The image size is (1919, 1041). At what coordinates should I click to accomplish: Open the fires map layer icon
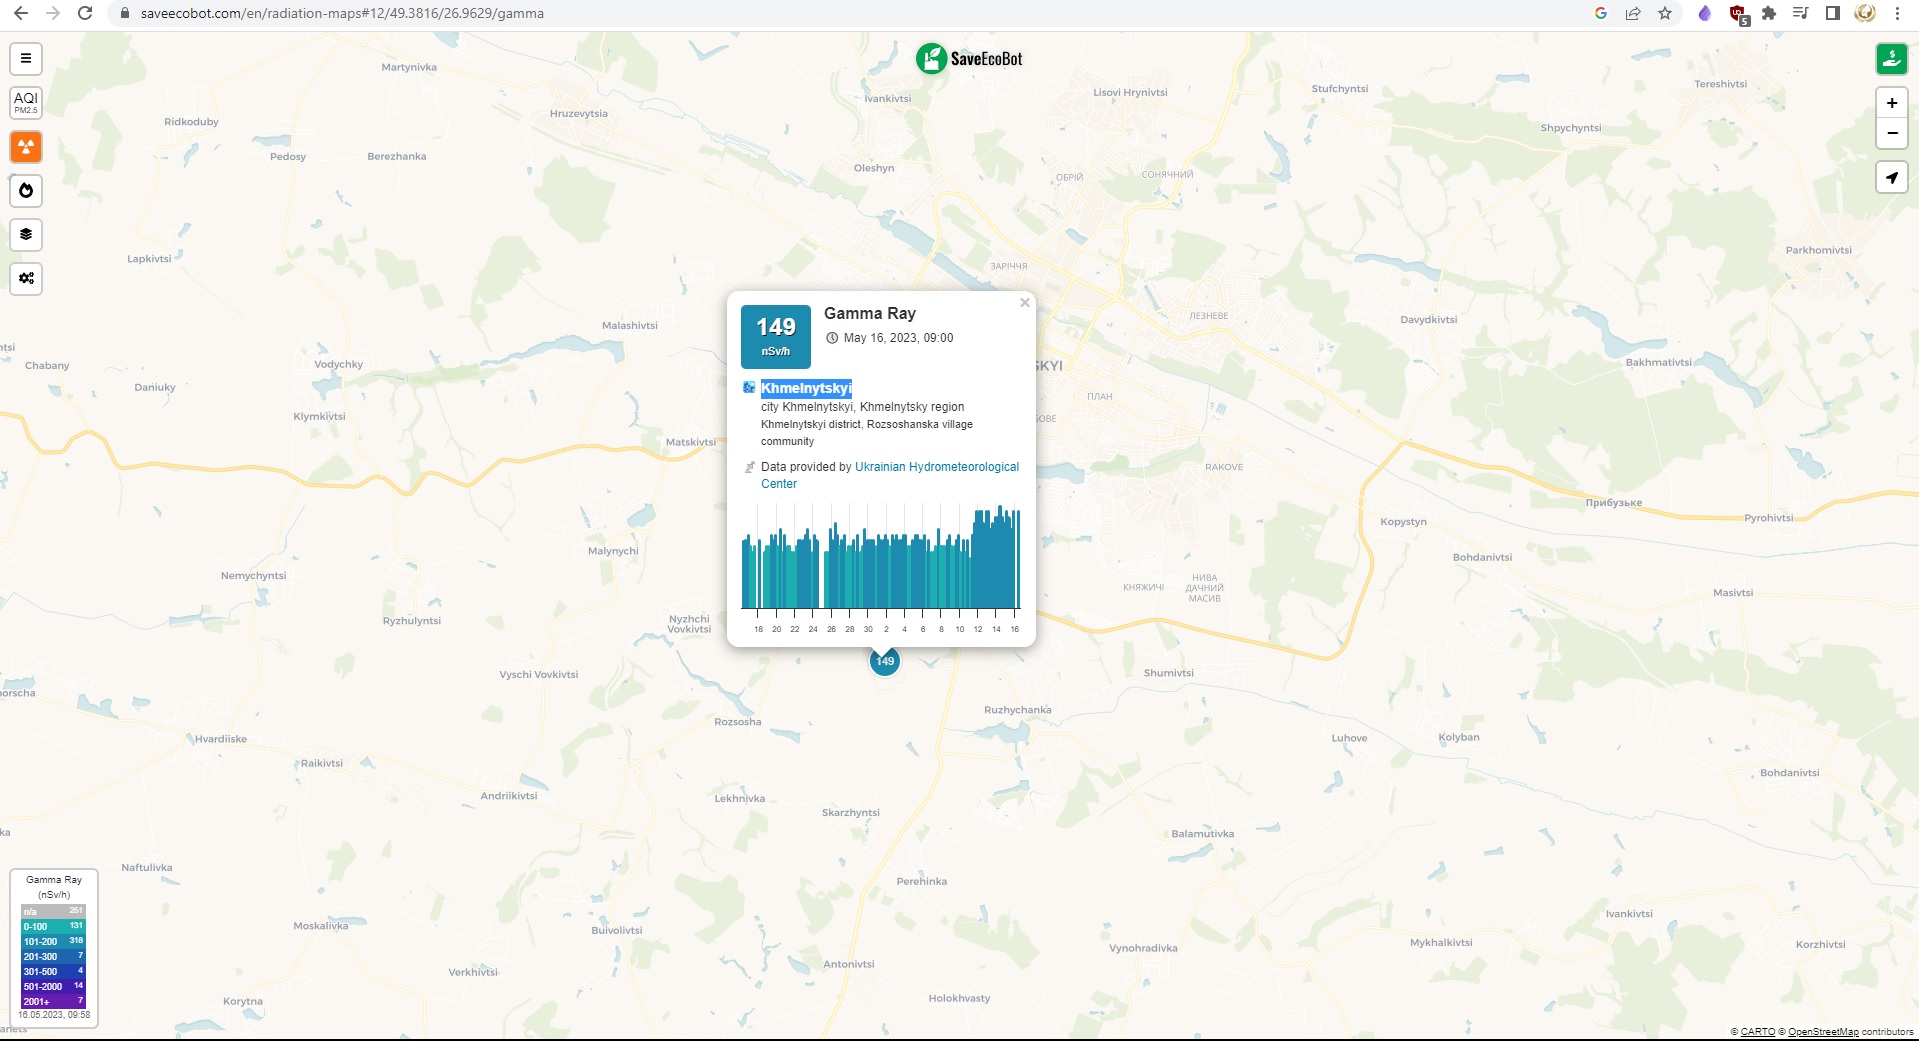(26, 190)
